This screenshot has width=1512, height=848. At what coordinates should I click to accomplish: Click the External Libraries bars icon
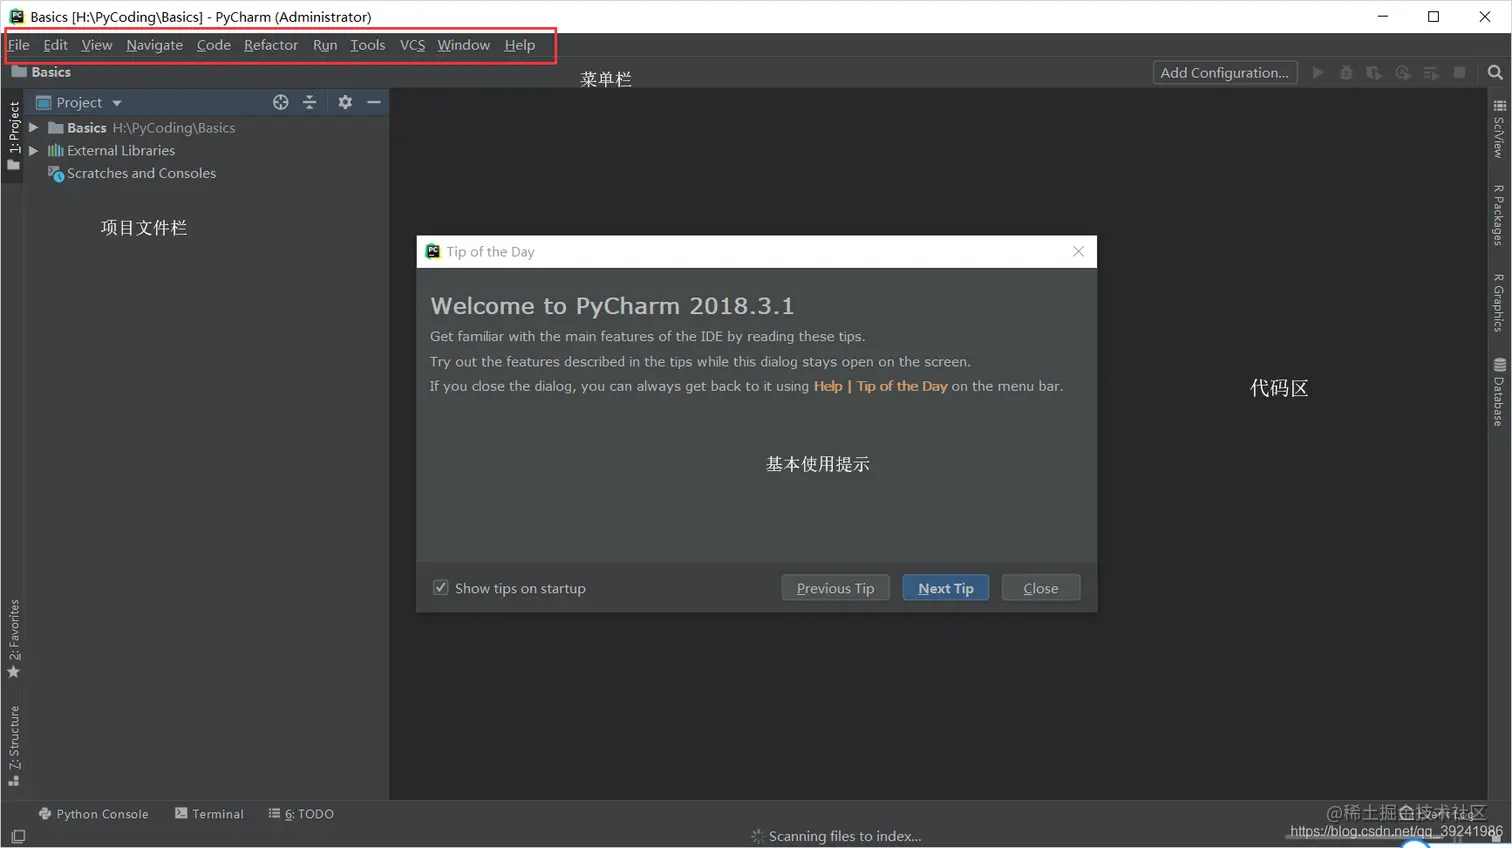click(55, 151)
